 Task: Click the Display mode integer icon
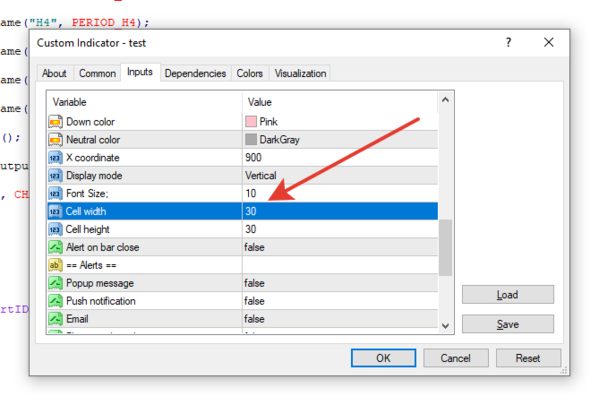click(55, 175)
